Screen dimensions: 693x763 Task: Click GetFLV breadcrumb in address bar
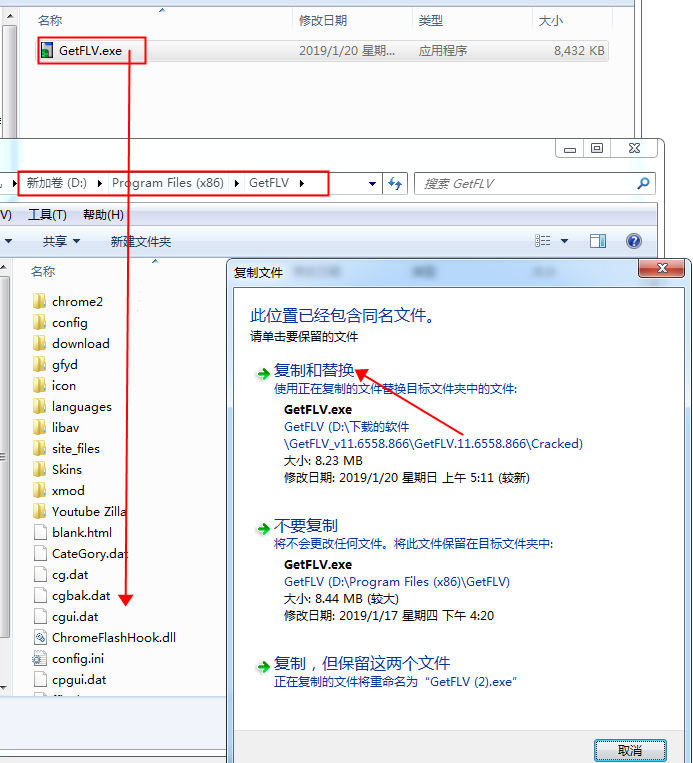269,183
